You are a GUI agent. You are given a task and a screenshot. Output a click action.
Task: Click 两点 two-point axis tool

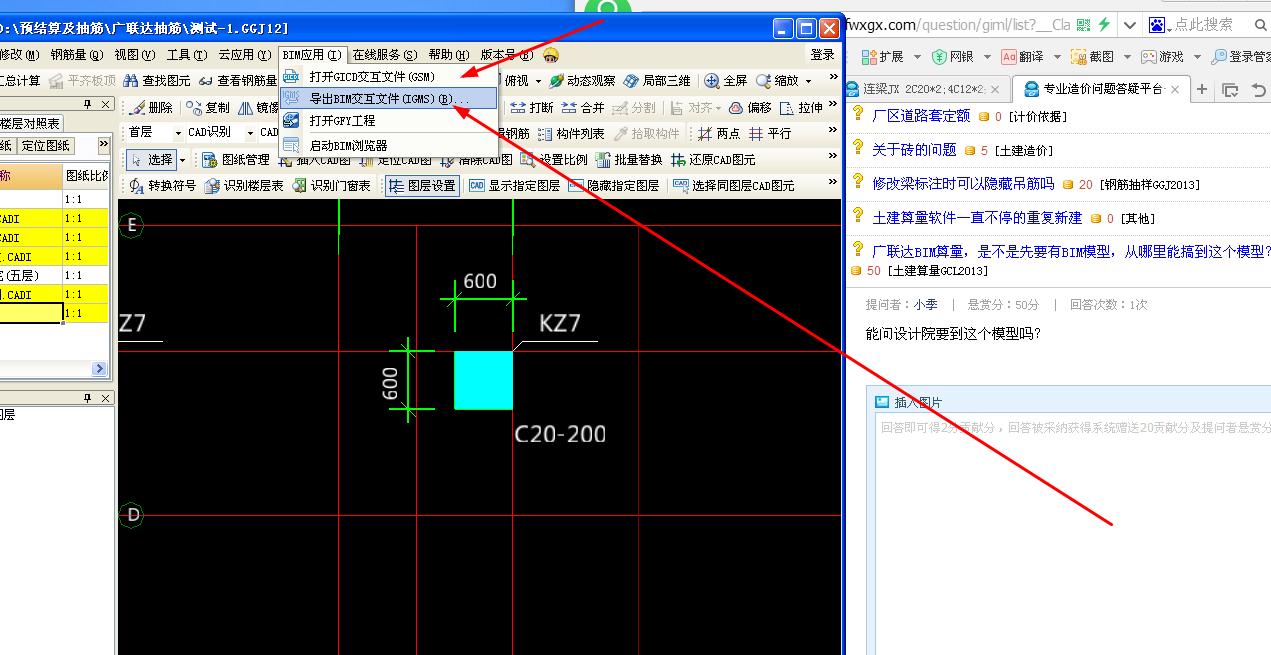[x=719, y=133]
